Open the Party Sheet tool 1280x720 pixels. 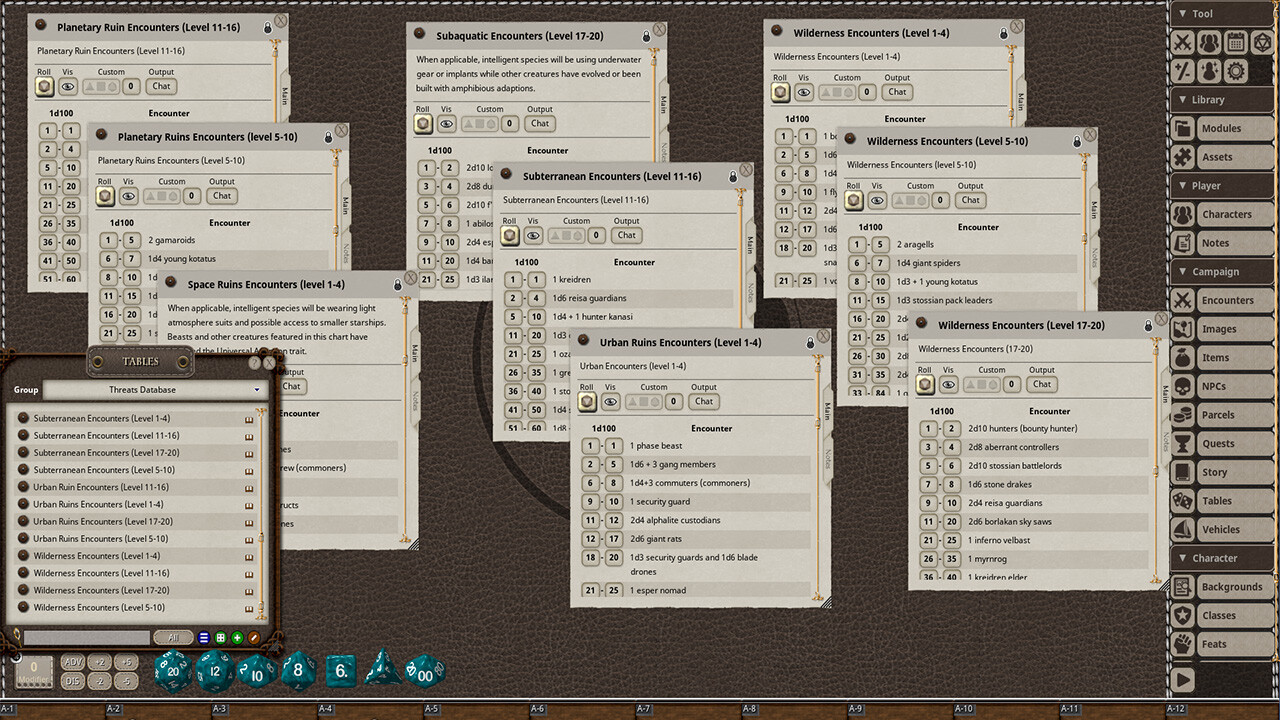[x=1210, y=42]
